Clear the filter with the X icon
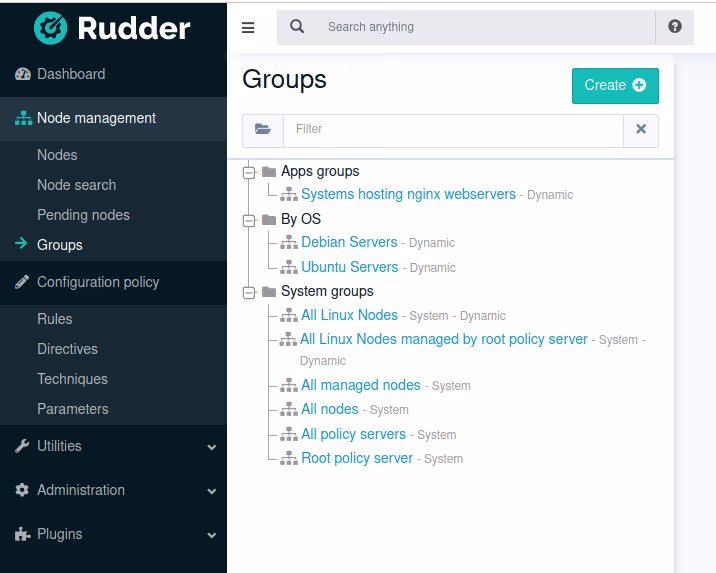 coord(641,130)
